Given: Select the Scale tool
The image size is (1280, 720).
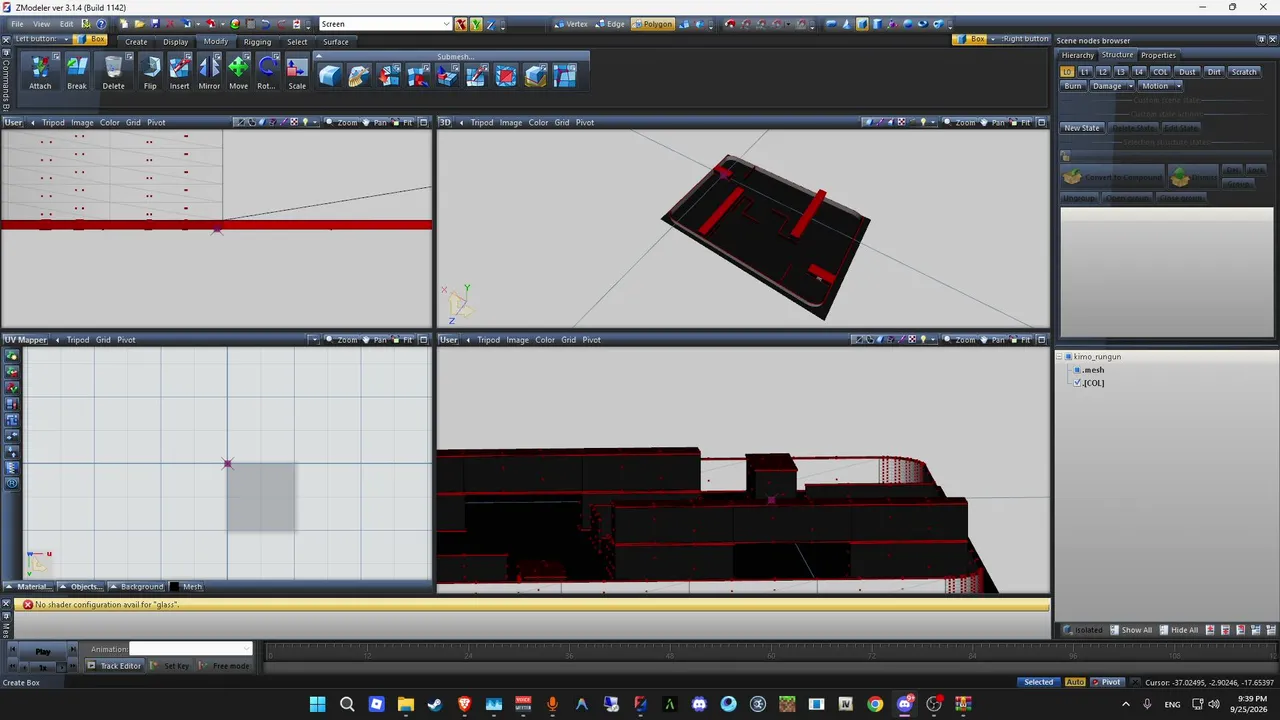Looking at the screenshot, I should coord(297,72).
